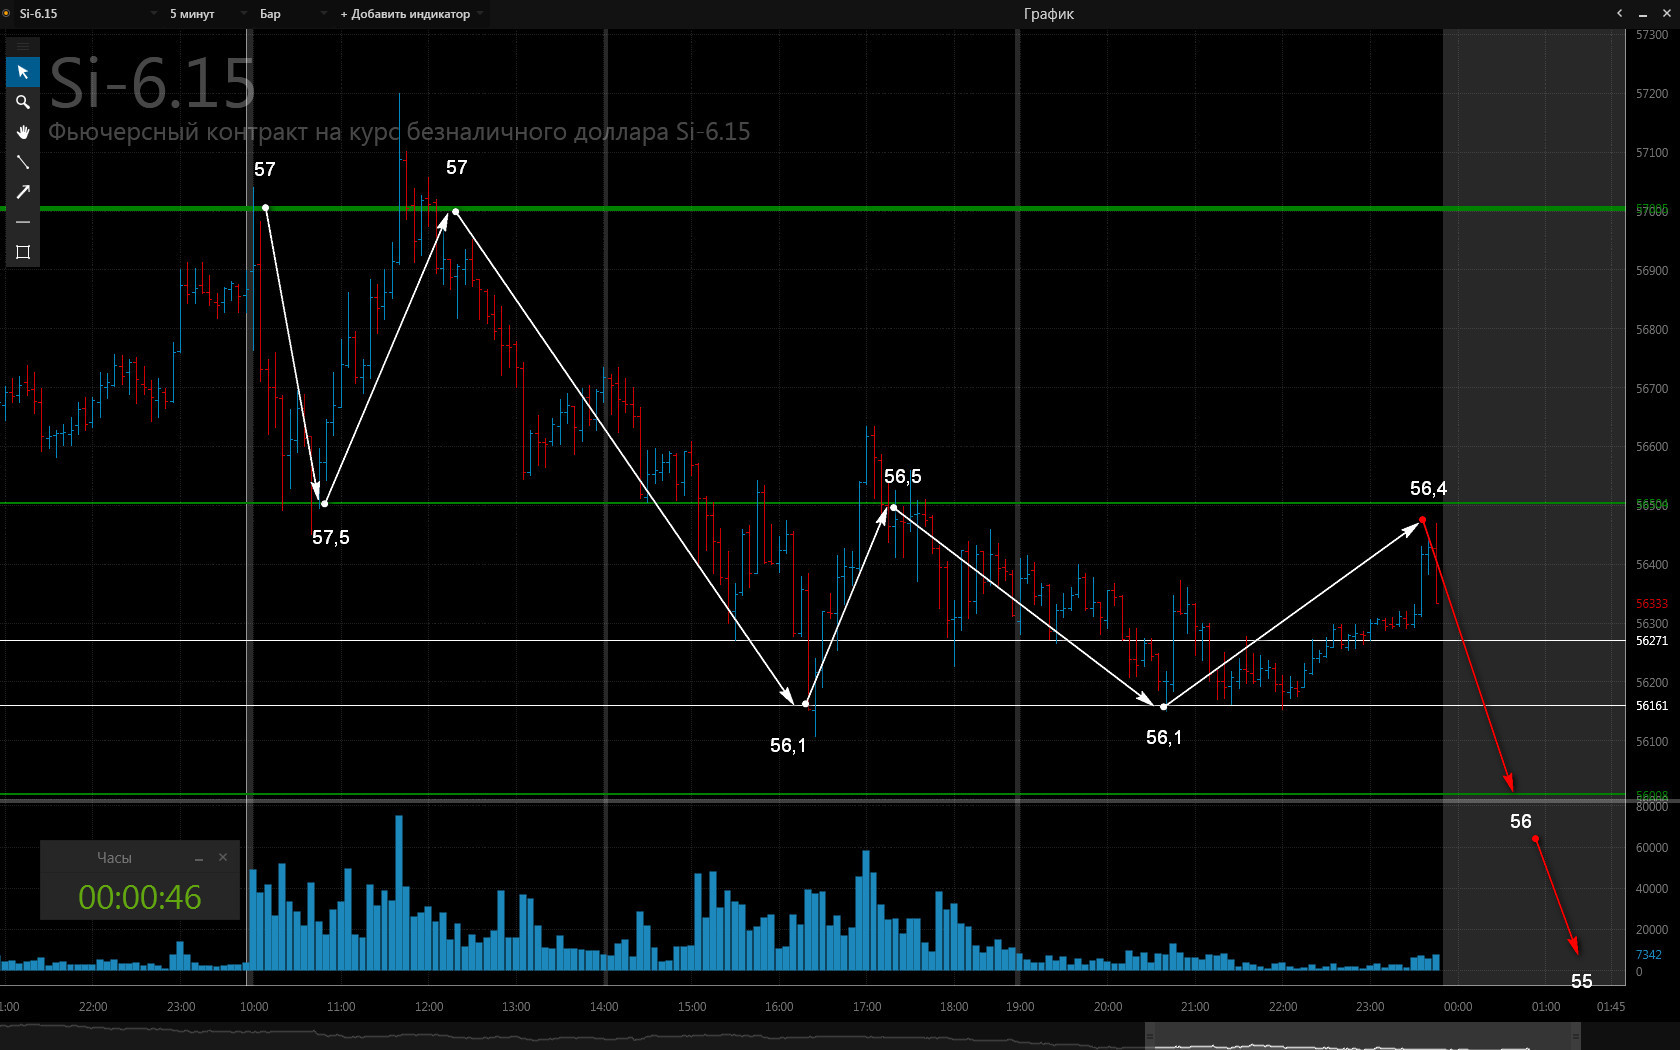Viewport: 1680px width, 1050px height.
Task: Minimize the Часы clock widget
Action: [199, 858]
